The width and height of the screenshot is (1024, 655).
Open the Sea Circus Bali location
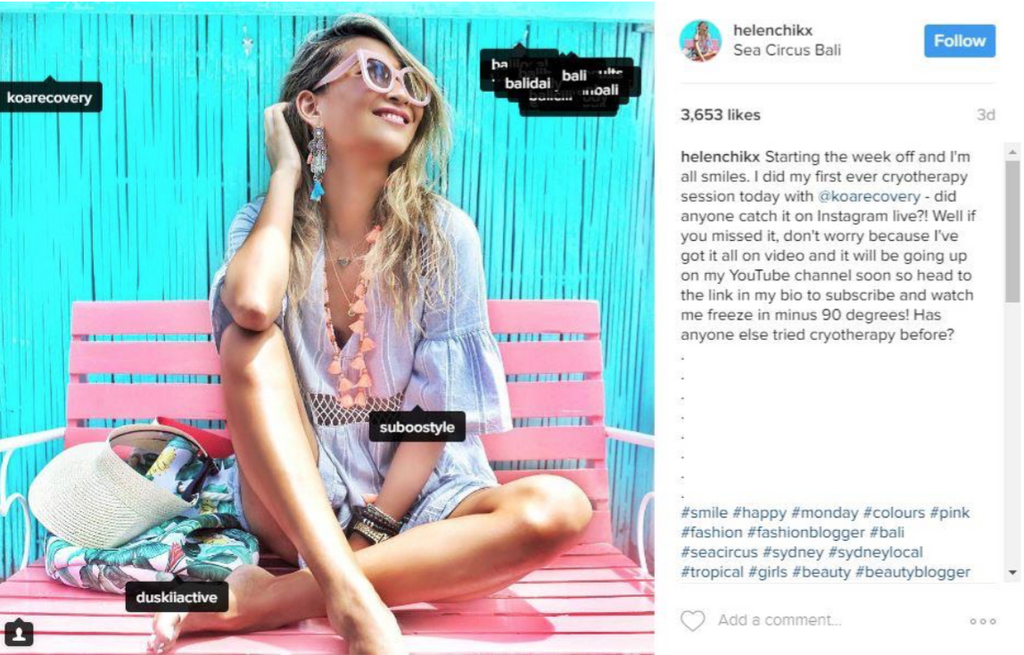click(x=786, y=50)
